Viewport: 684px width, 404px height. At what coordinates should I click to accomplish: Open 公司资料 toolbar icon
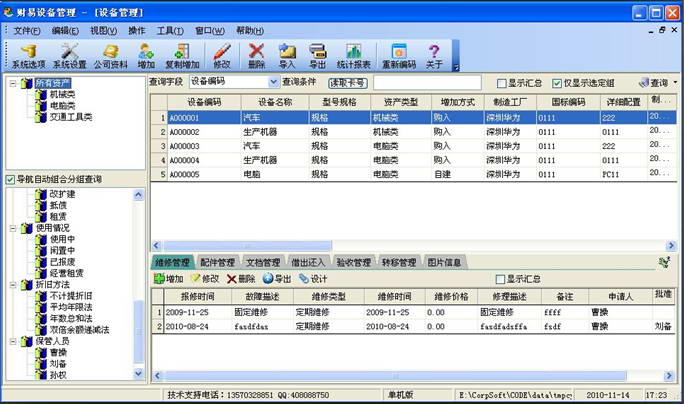111,56
